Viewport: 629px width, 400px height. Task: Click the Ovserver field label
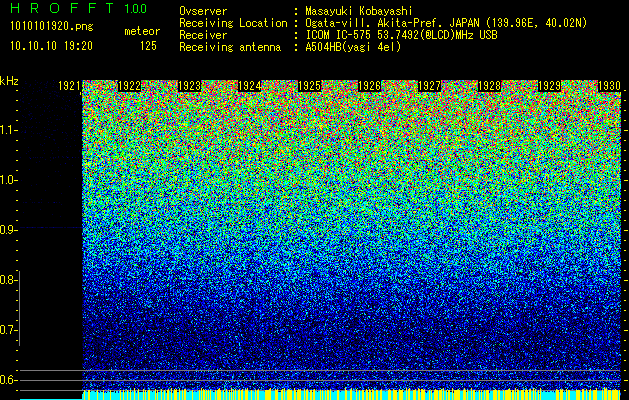click(203, 11)
